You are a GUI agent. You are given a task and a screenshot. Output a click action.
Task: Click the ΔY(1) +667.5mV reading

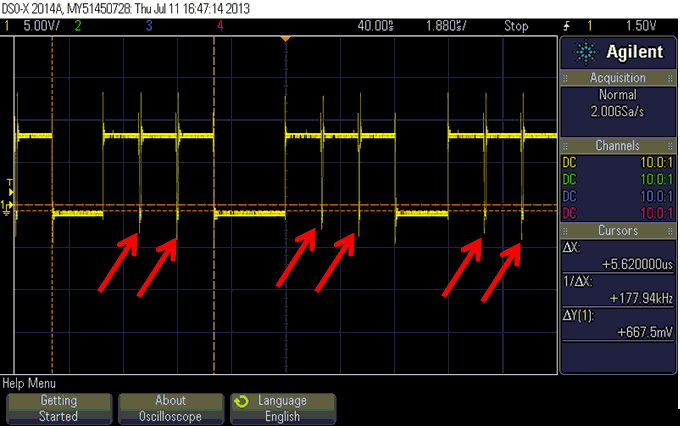[618, 324]
